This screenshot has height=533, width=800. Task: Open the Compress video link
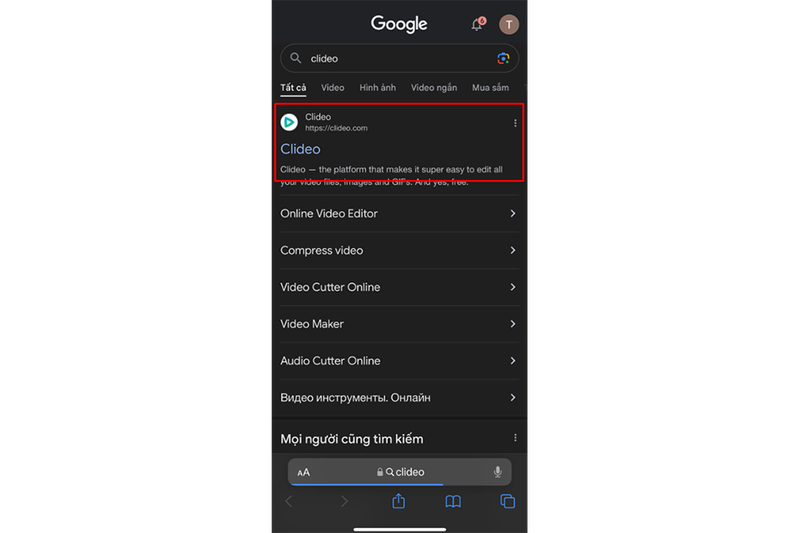point(321,250)
